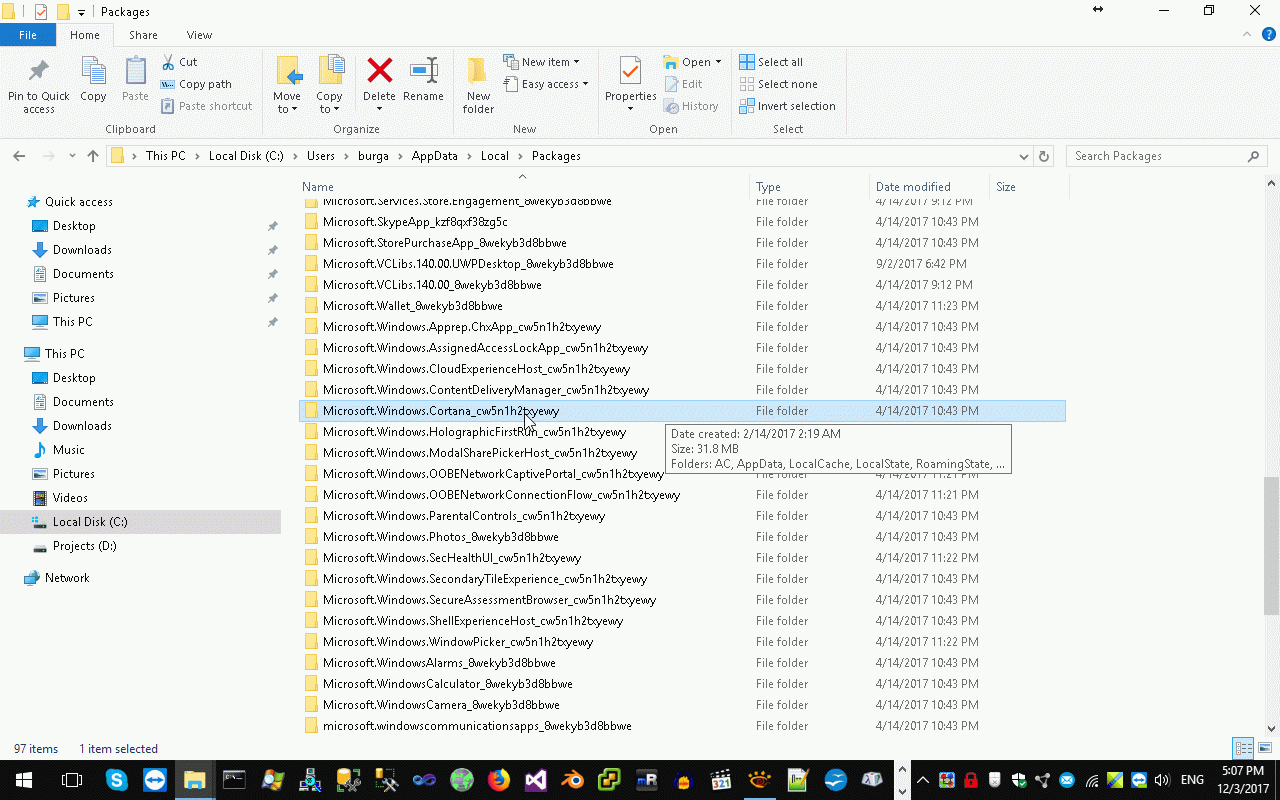
Task: Cut the selected folder with the ribbon Cut button
Action: (x=180, y=62)
